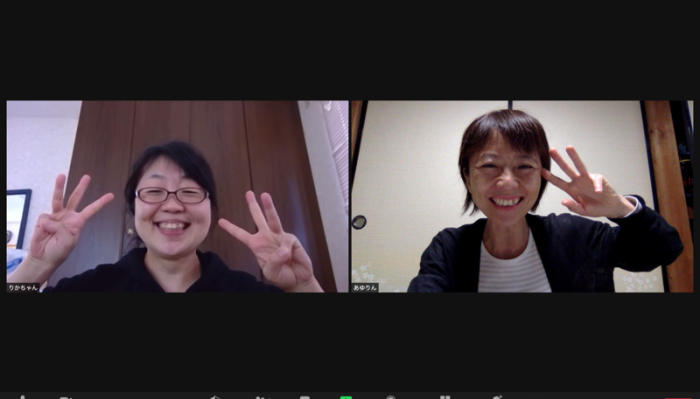Image resolution: width=700 pixels, height=399 pixels.
Task: Click the green Share Screen icon
Action: (346, 397)
